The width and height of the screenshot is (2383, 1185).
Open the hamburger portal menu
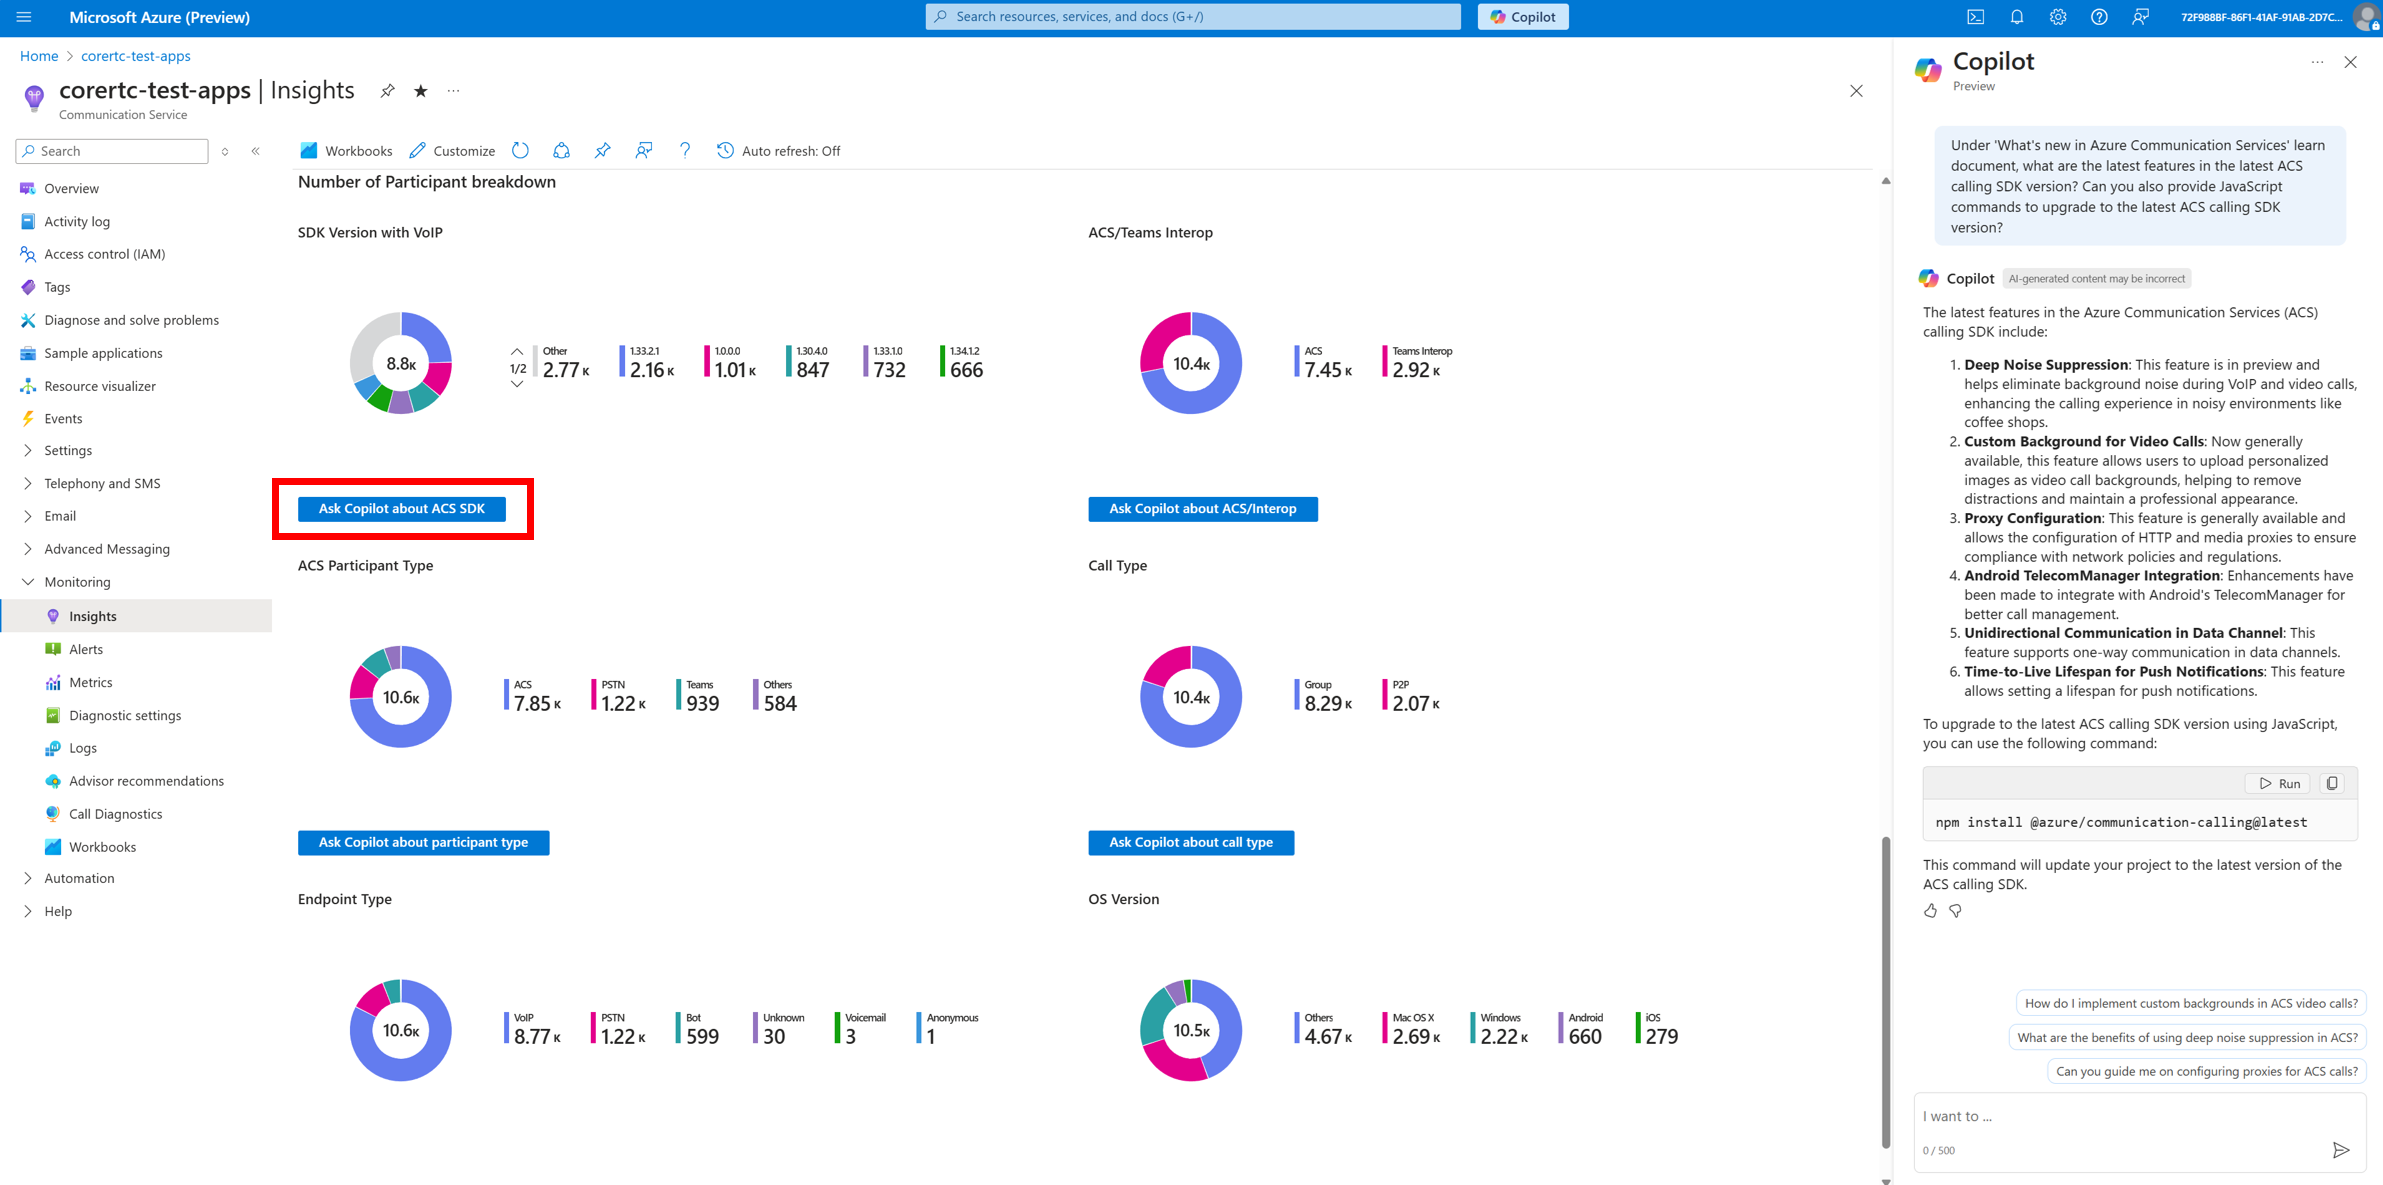[x=24, y=17]
